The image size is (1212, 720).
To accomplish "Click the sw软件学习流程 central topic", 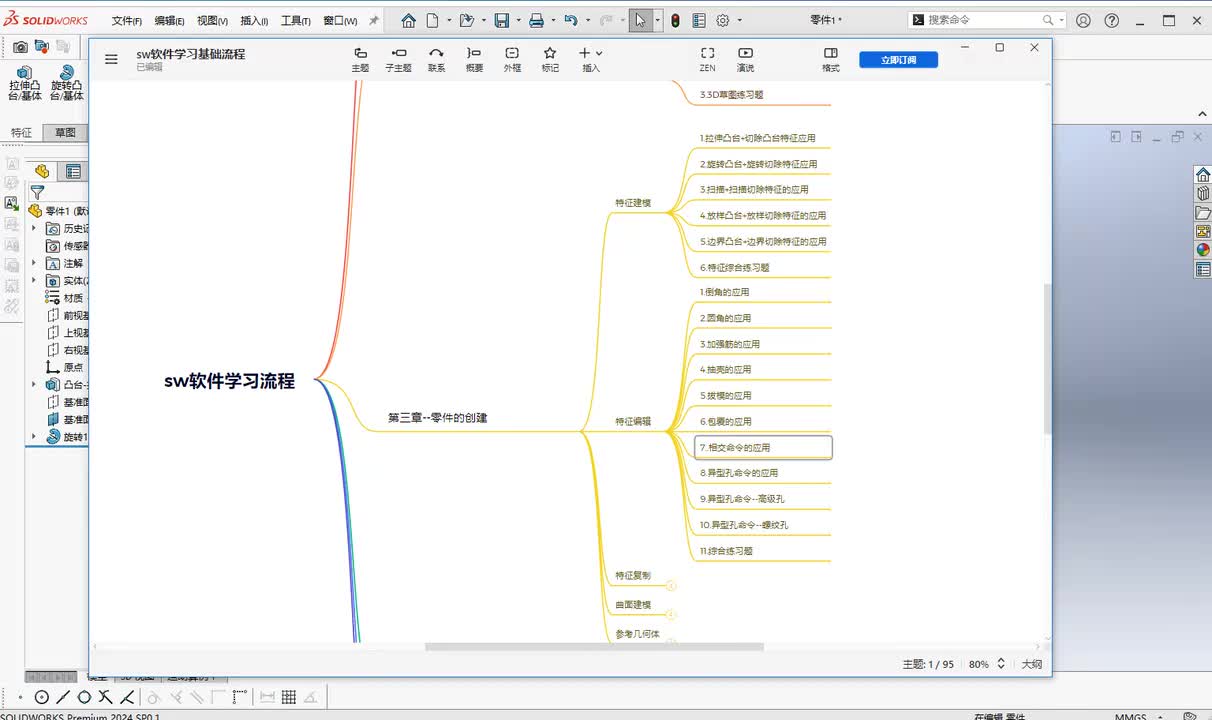I will (230, 381).
